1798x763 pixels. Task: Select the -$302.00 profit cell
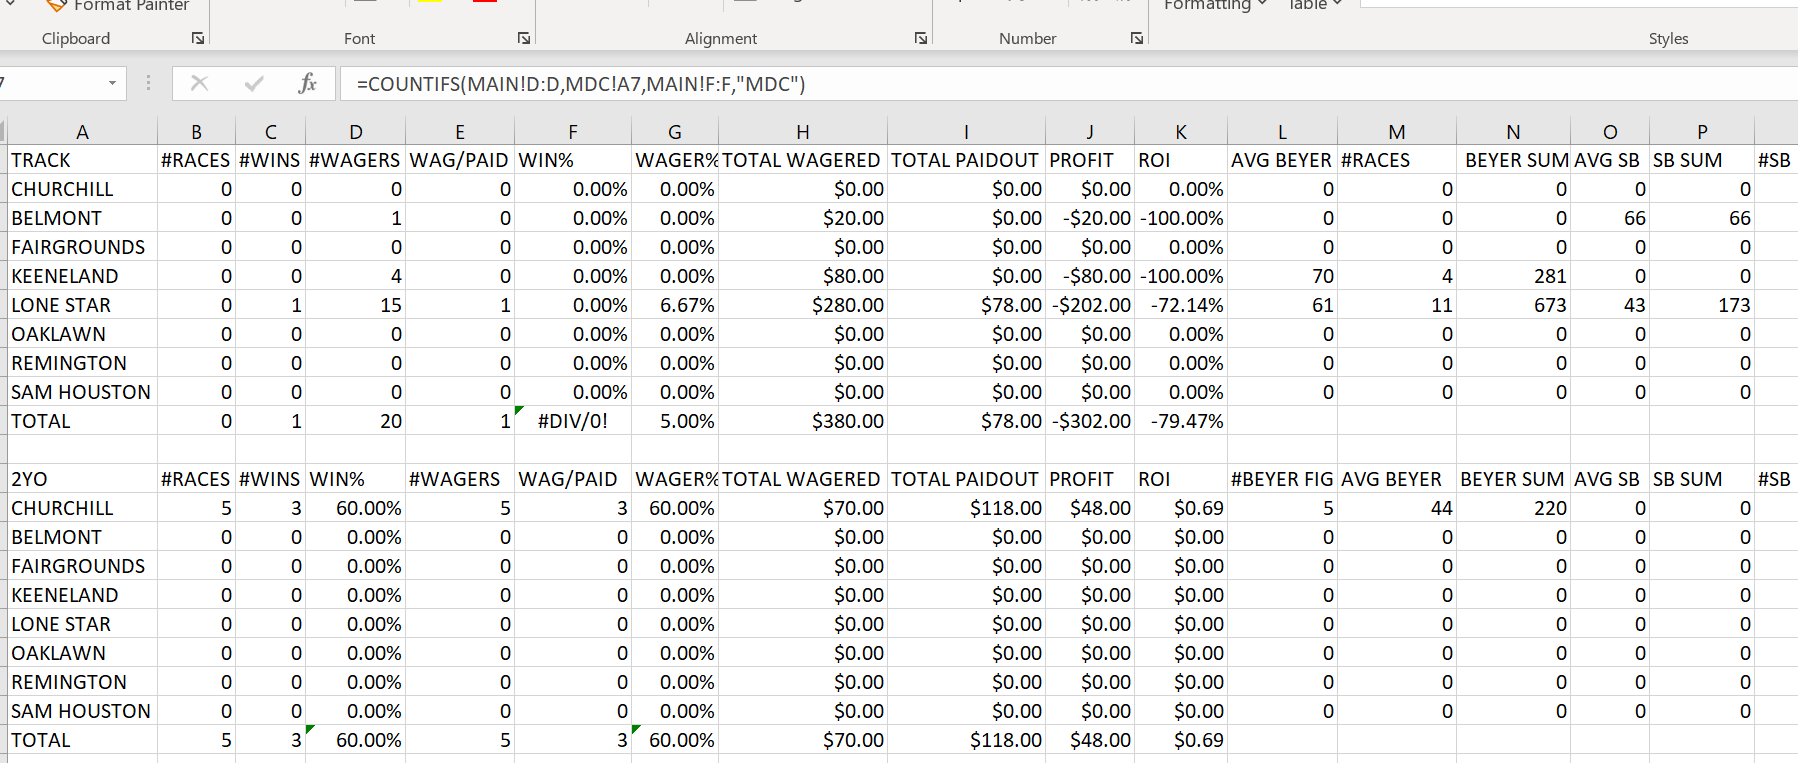click(x=1090, y=421)
